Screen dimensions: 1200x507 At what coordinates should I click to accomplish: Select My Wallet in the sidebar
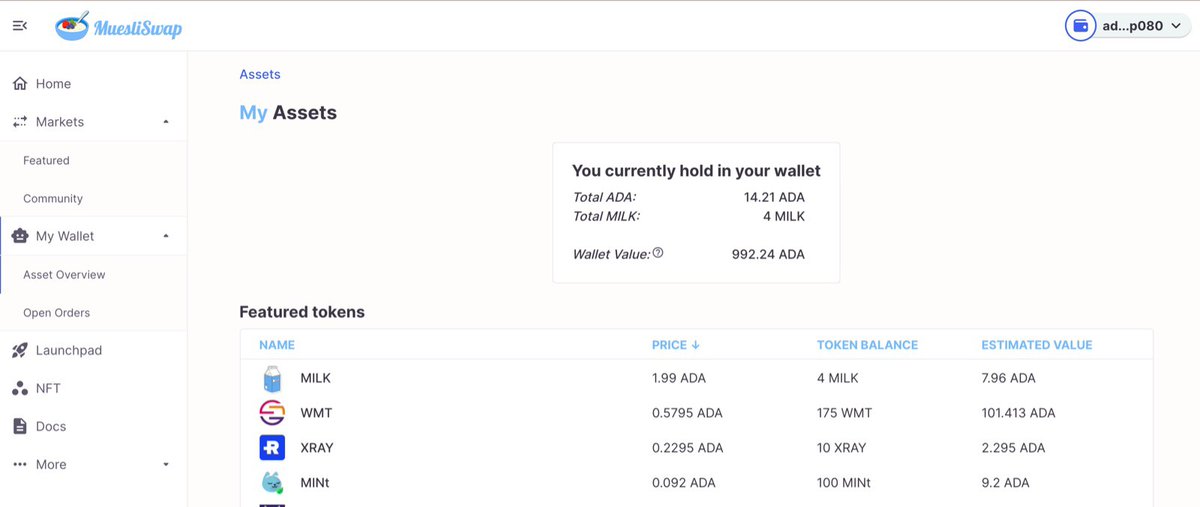coord(65,236)
